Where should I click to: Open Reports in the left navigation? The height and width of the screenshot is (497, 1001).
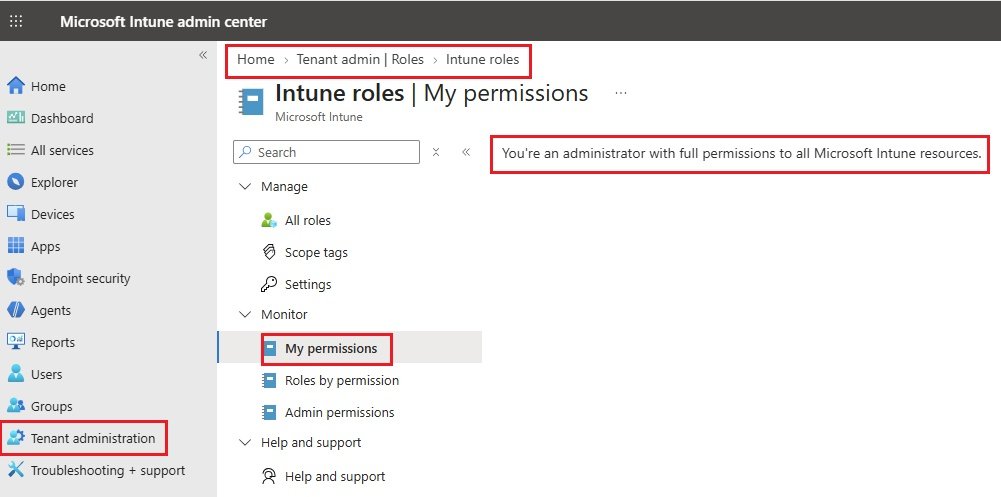click(52, 343)
